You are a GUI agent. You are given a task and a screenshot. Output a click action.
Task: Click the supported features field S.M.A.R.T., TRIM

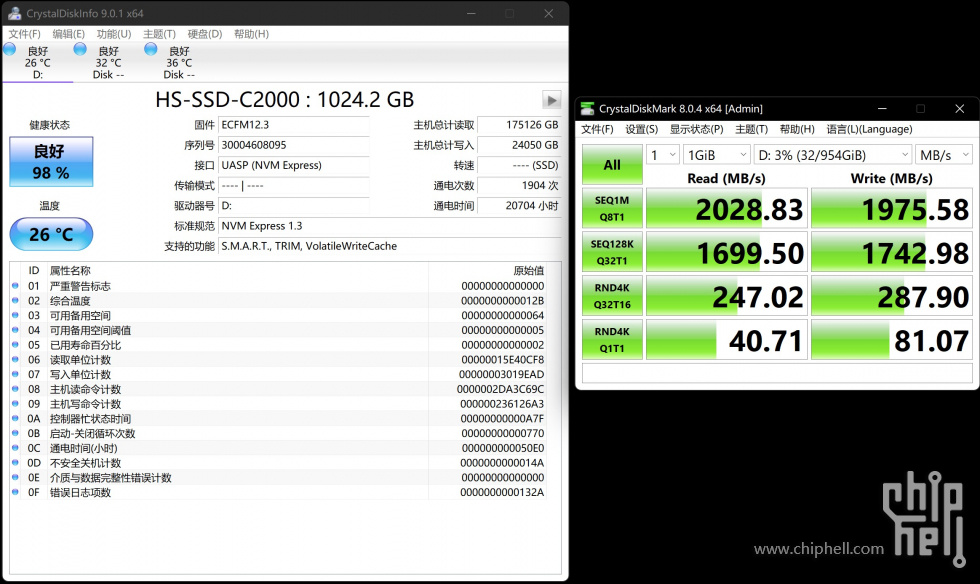[390, 246]
